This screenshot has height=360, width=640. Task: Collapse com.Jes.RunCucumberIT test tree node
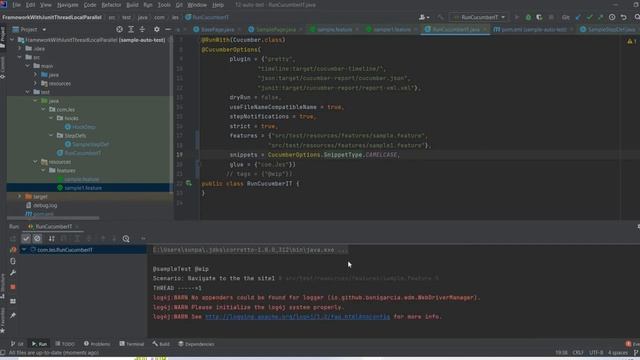24,249
